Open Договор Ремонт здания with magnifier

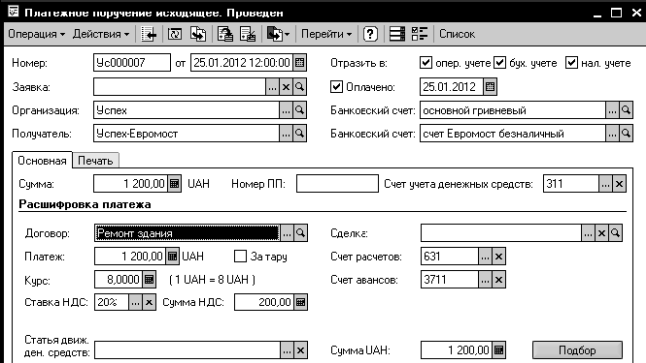pyautogui.click(x=300, y=233)
